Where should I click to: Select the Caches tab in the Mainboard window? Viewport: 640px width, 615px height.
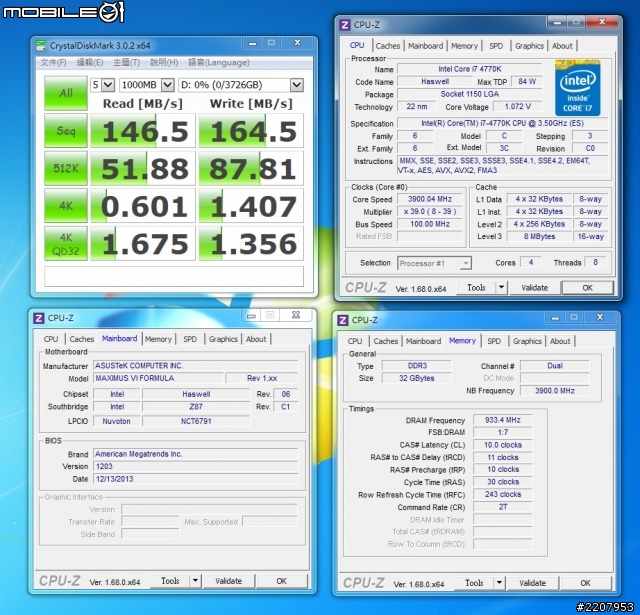(82, 339)
